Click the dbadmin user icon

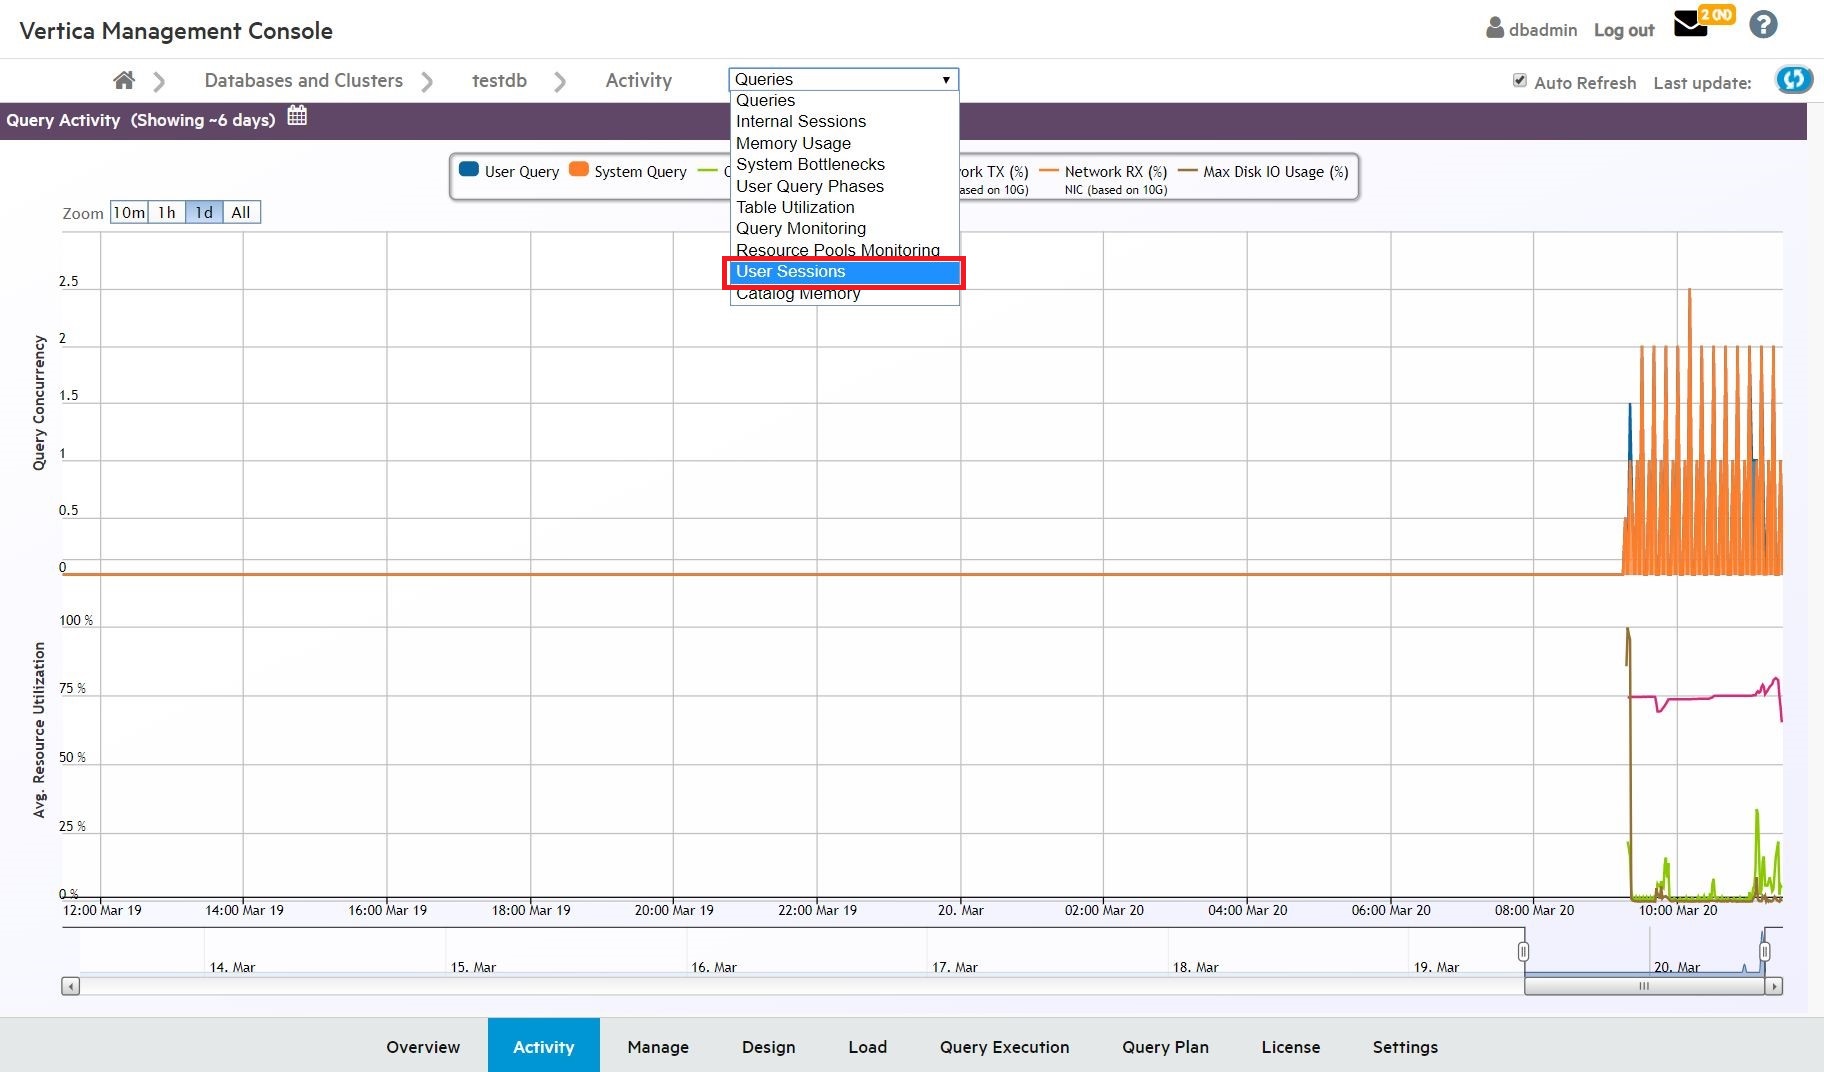pos(1495,28)
